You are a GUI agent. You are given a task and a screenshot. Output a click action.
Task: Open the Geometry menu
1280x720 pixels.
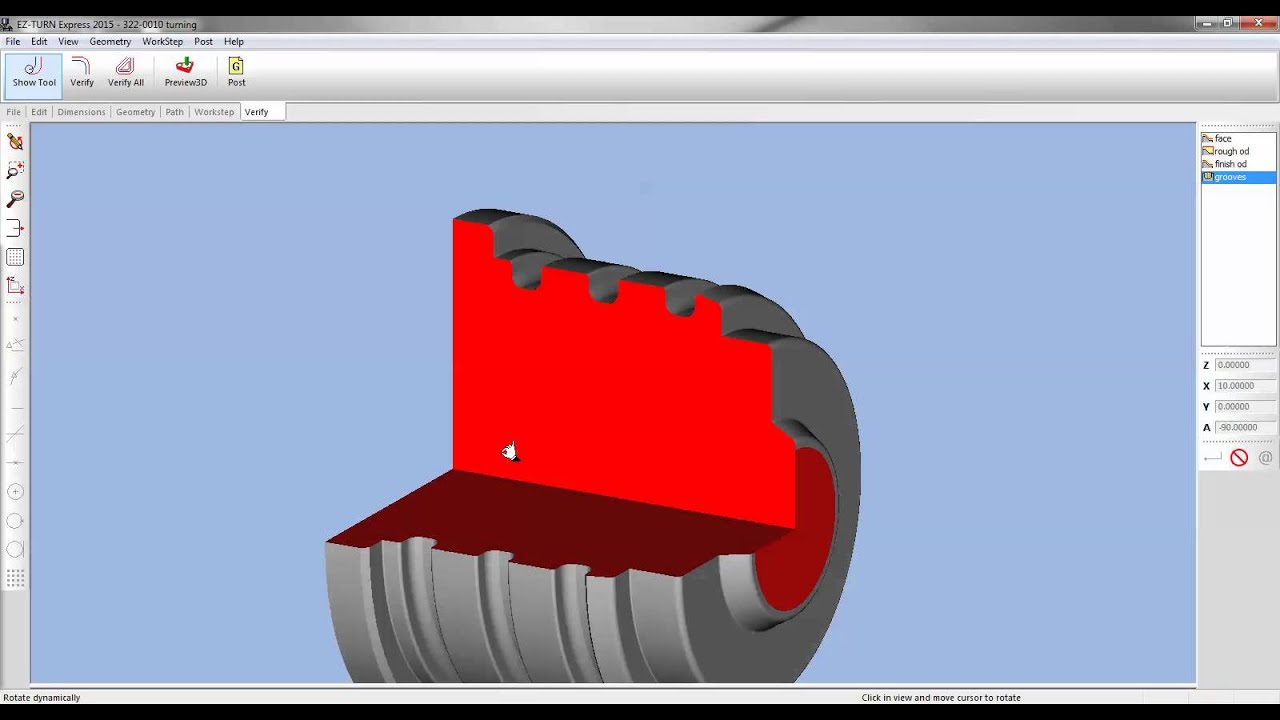click(110, 42)
